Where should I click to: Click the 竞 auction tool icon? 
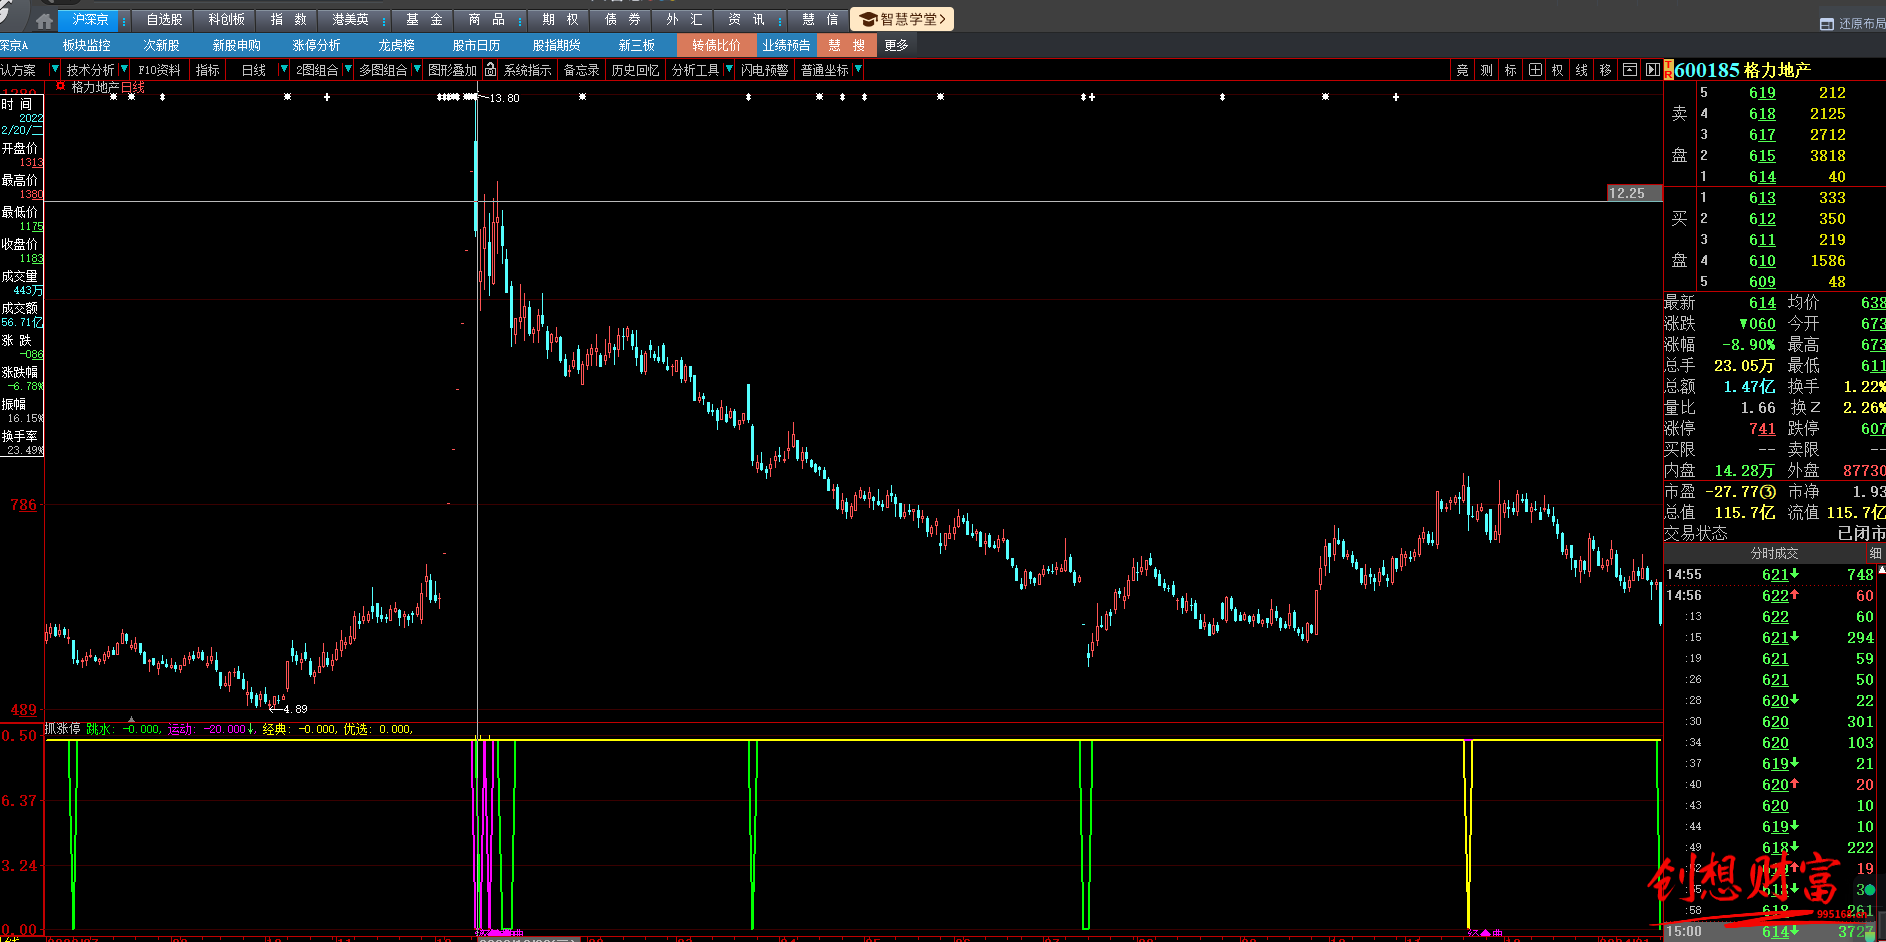tap(1462, 70)
